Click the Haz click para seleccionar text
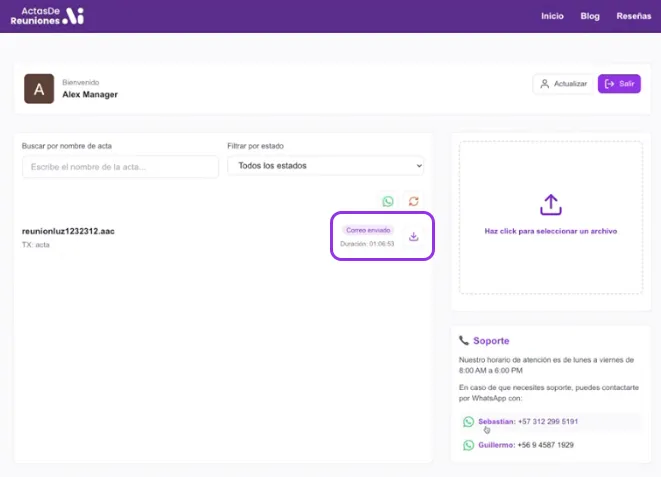Screen dimensions: 661x477 pos(551,231)
